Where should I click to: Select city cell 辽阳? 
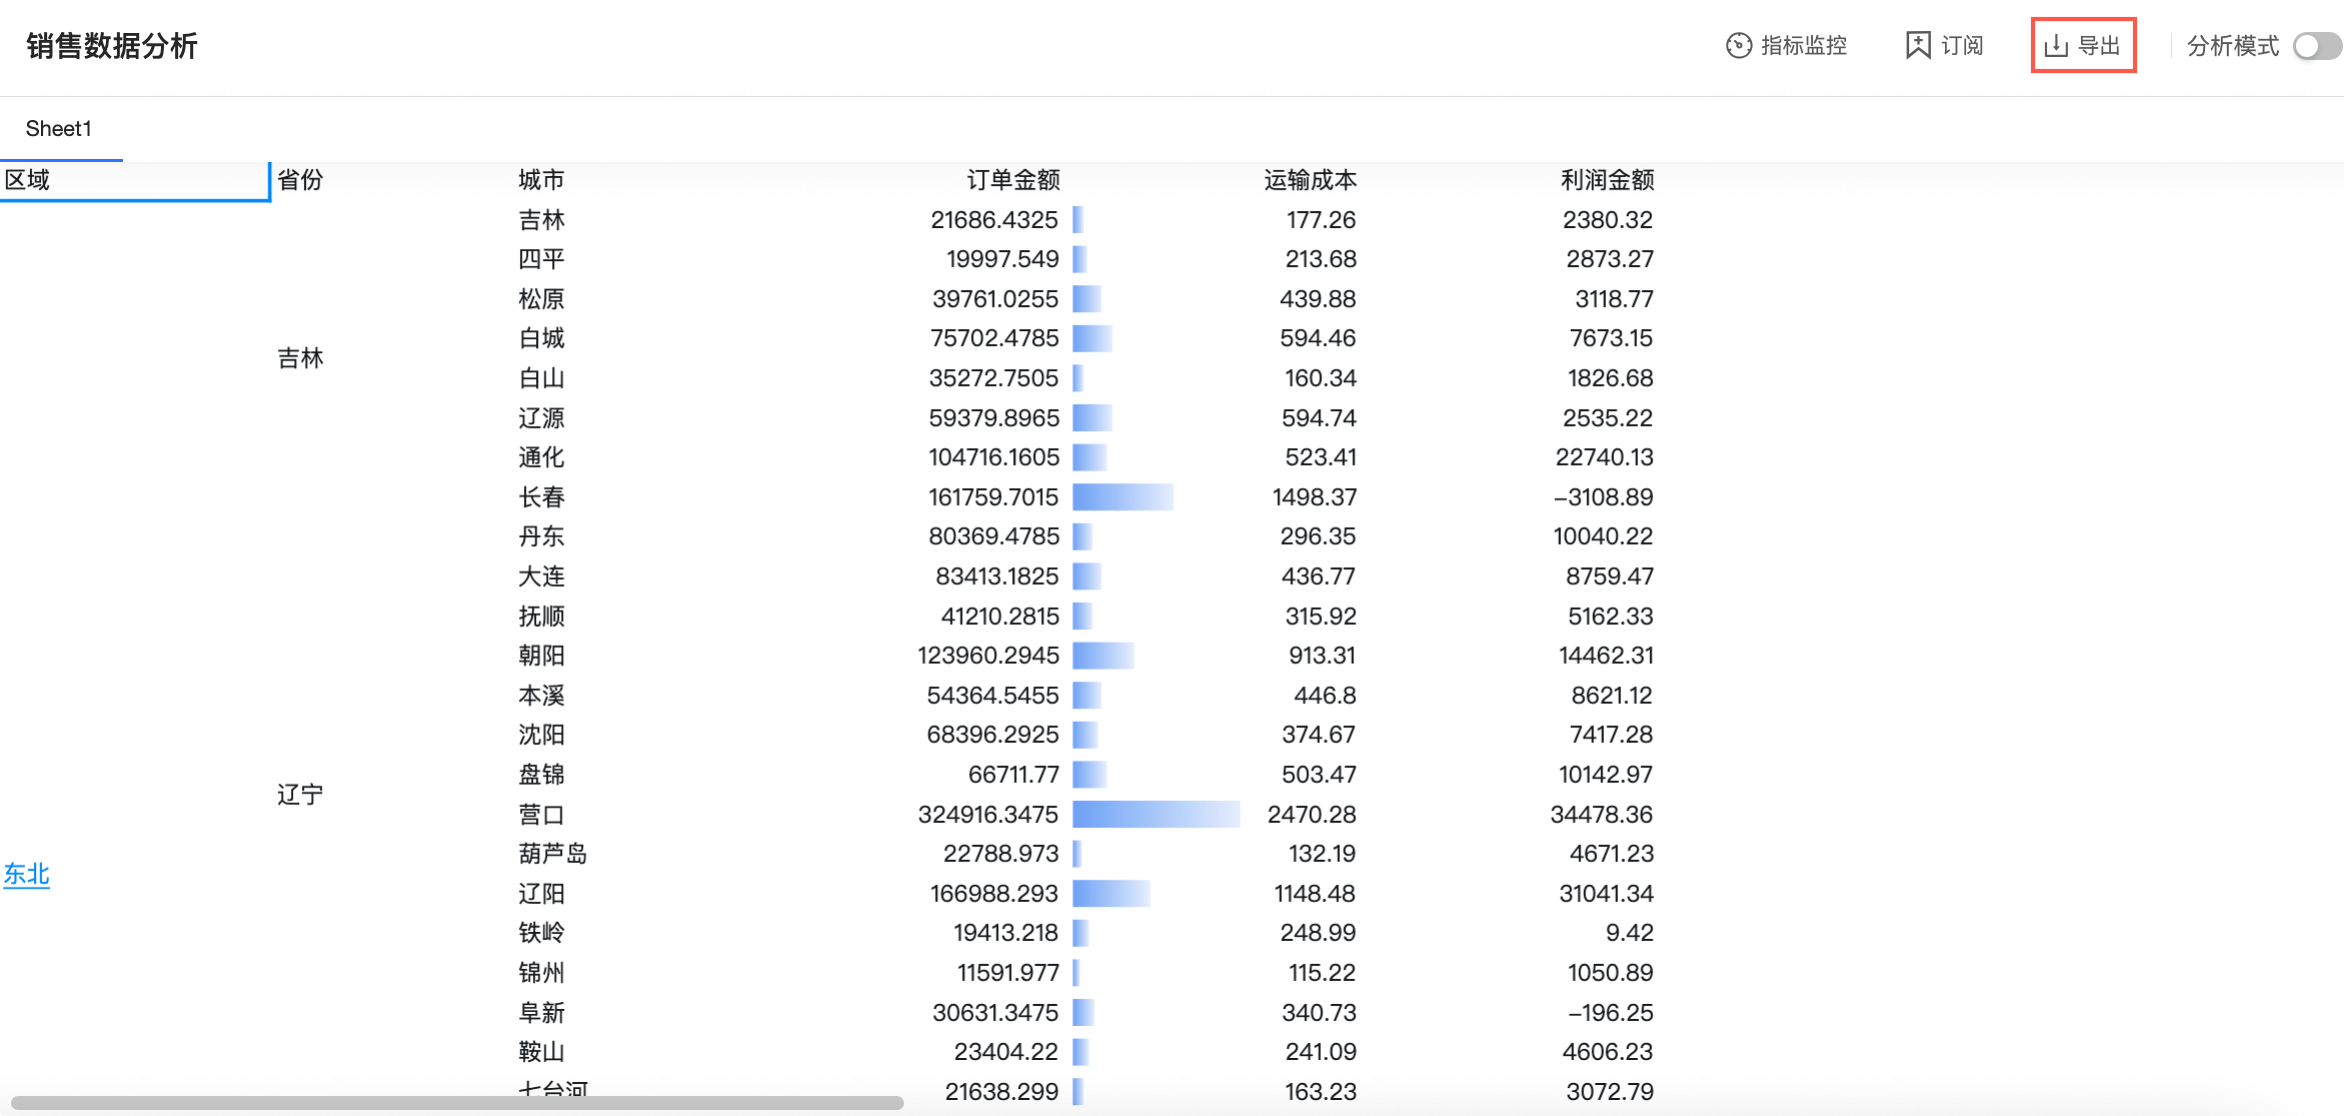coord(542,893)
